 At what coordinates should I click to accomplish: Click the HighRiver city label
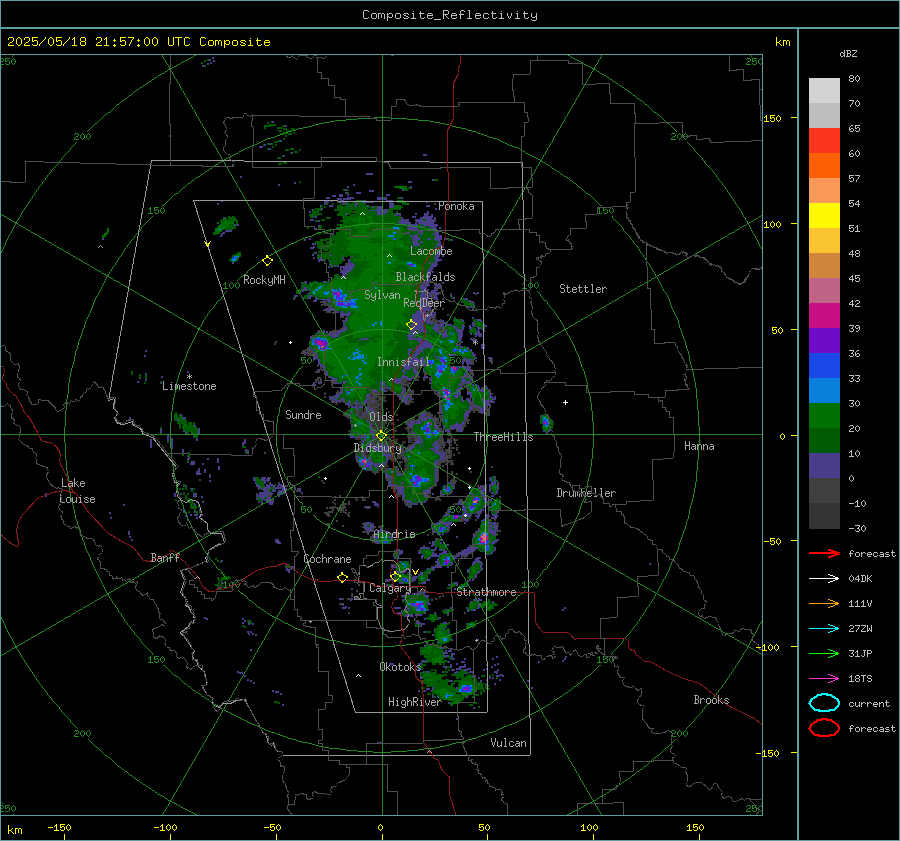click(x=414, y=702)
